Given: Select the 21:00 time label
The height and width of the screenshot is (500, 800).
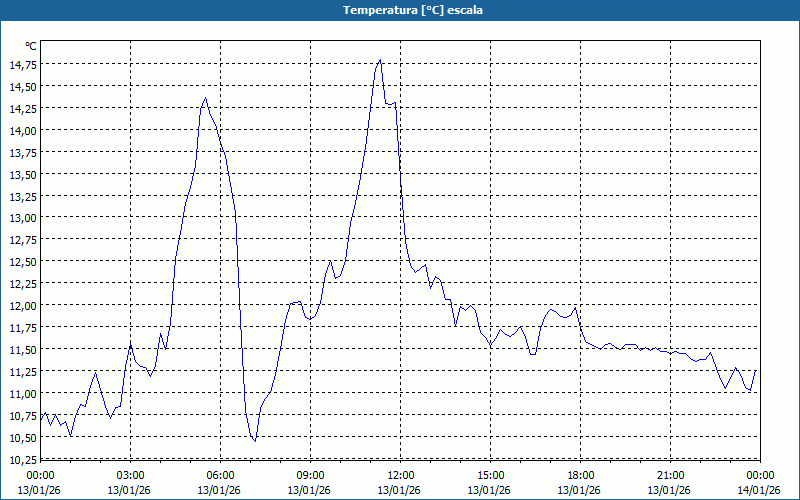Looking at the screenshot, I should pos(670,475).
